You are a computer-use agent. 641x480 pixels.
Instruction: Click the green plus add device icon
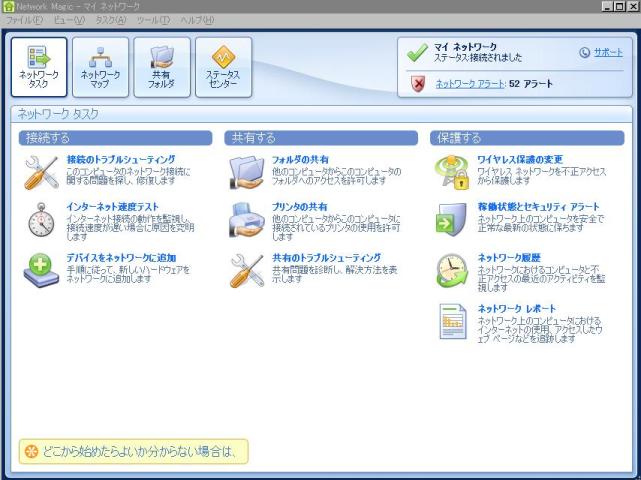[41, 270]
